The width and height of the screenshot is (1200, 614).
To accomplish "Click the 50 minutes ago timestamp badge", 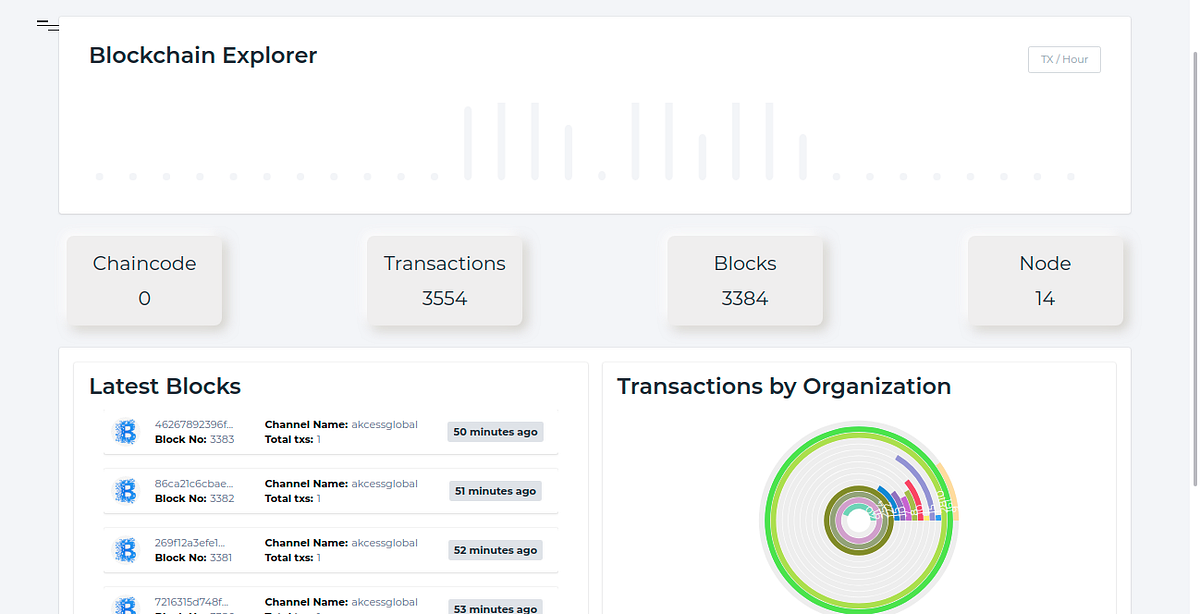I will coord(495,431).
